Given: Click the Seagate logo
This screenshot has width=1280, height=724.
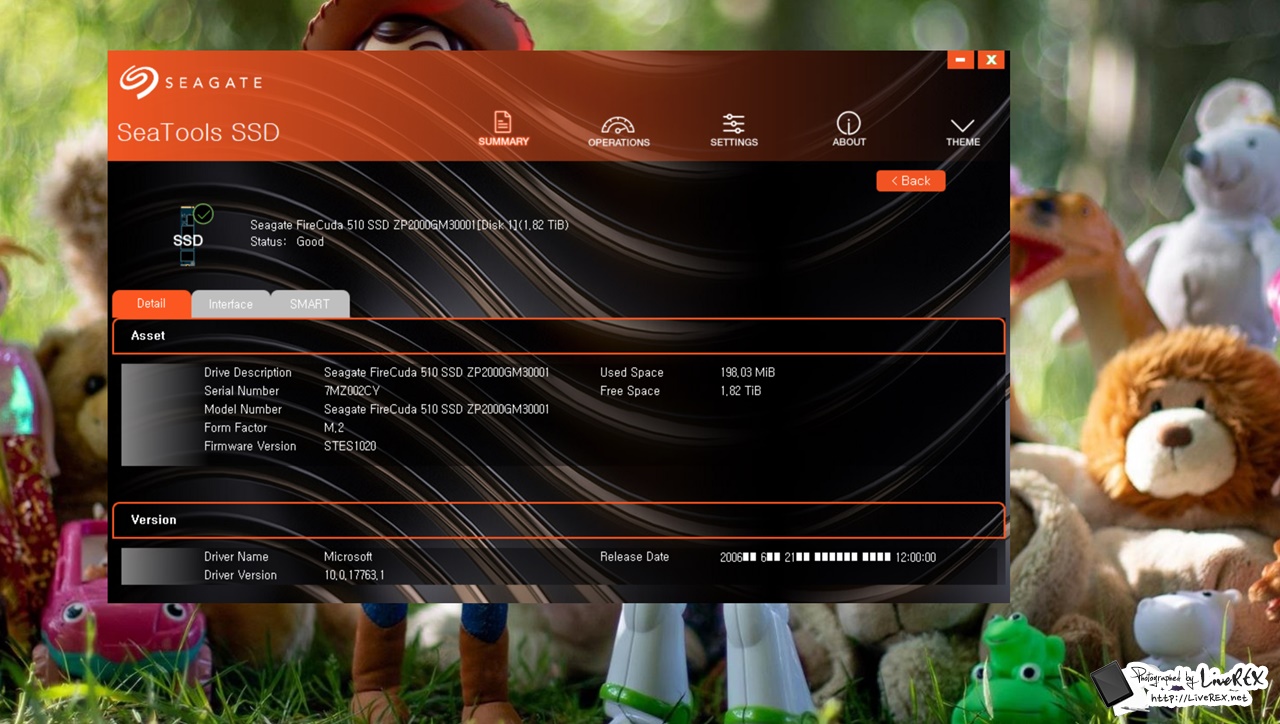Looking at the screenshot, I should pyautogui.click(x=190, y=82).
